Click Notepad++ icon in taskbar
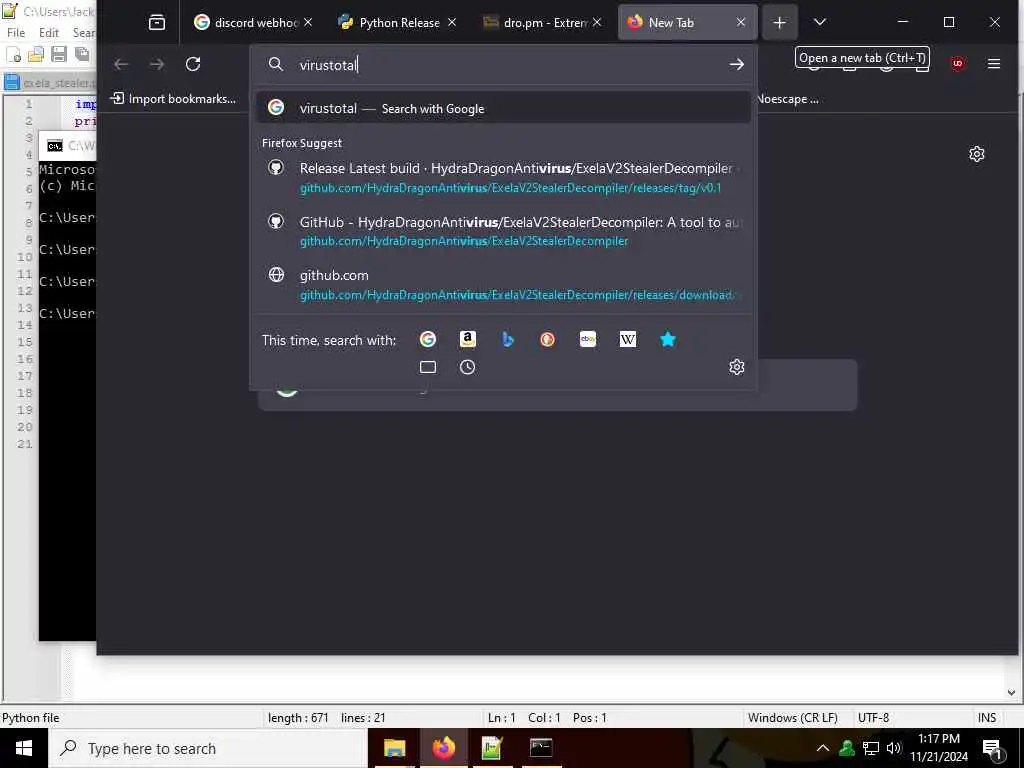This screenshot has width=1024, height=768. point(492,748)
